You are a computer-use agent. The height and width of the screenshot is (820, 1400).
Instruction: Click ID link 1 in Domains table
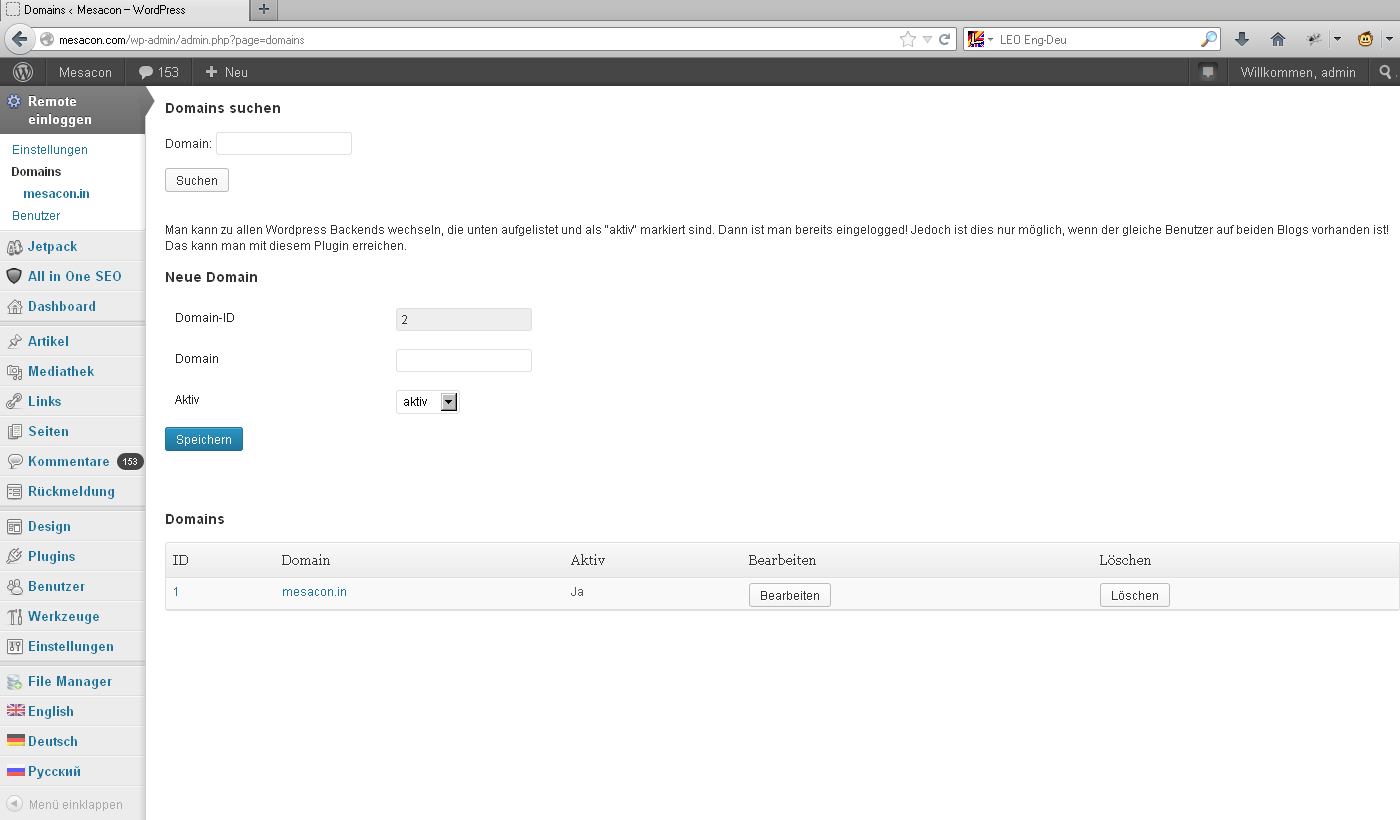(176, 592)
